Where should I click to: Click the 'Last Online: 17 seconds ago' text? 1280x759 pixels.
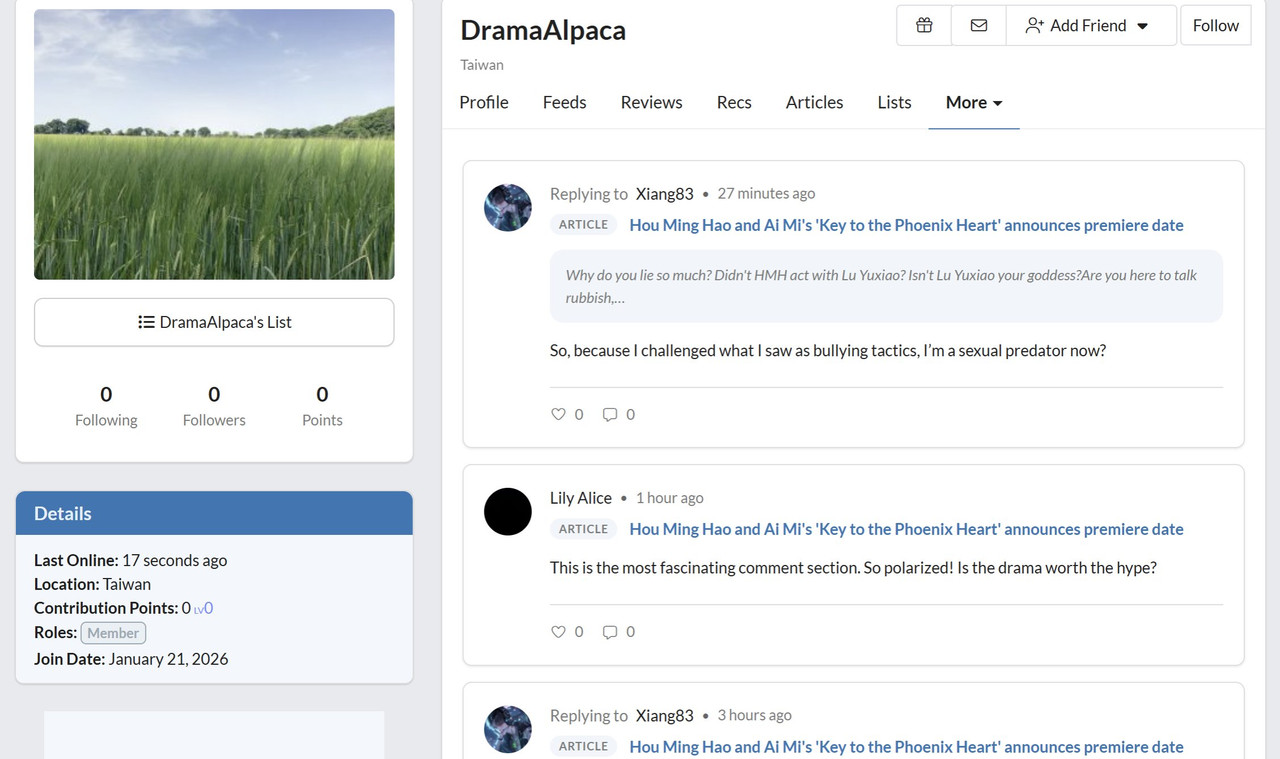(x=131, y=560)
